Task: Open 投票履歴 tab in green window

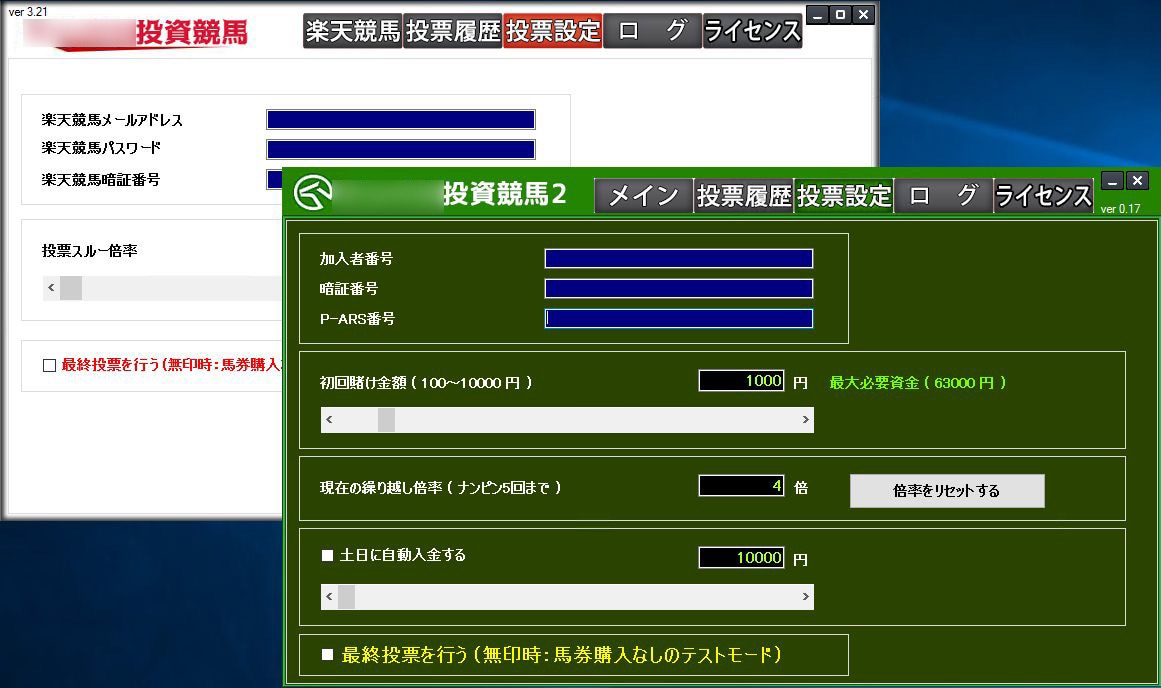Action: [743, 196]
